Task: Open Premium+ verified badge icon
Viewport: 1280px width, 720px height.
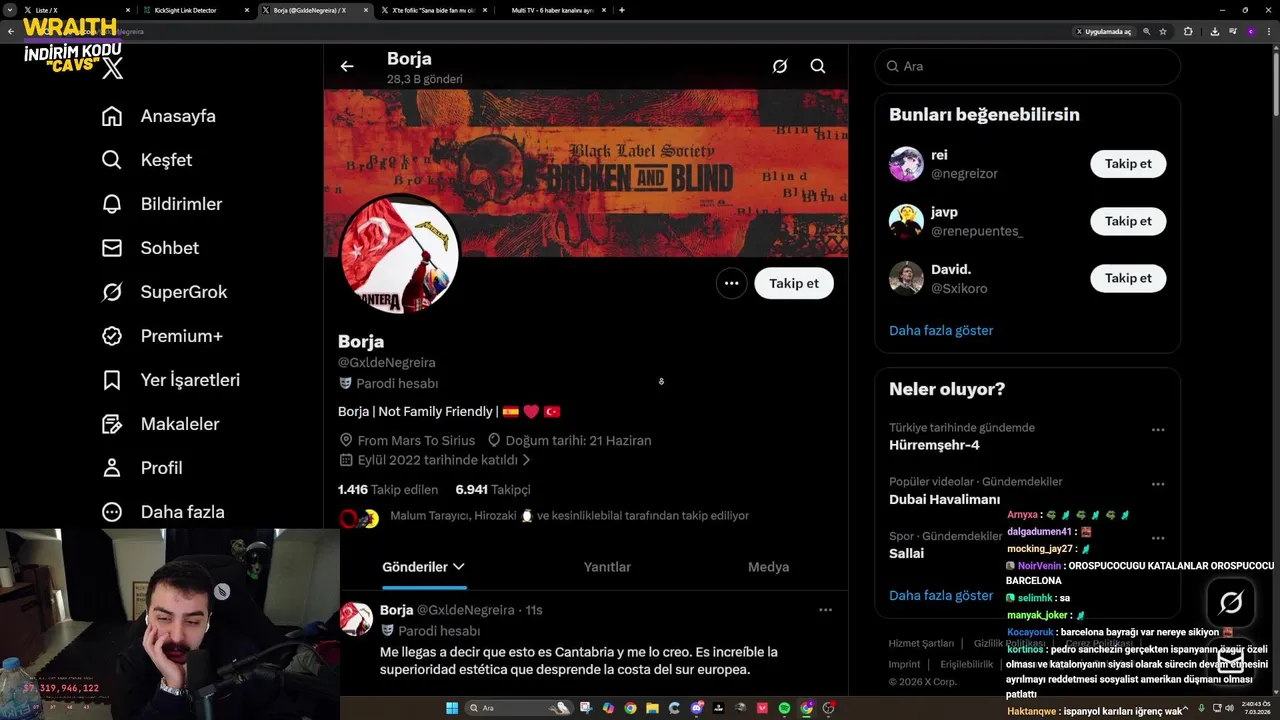Action: coord(112,336)
